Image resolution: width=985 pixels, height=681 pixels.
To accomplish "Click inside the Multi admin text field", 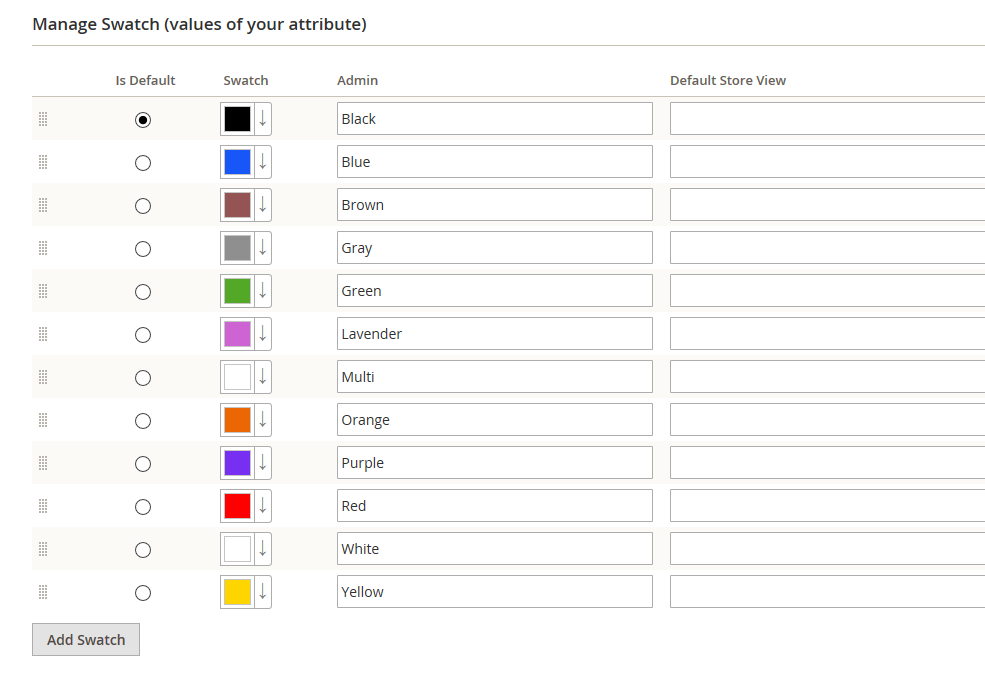I will coord(494,377).
